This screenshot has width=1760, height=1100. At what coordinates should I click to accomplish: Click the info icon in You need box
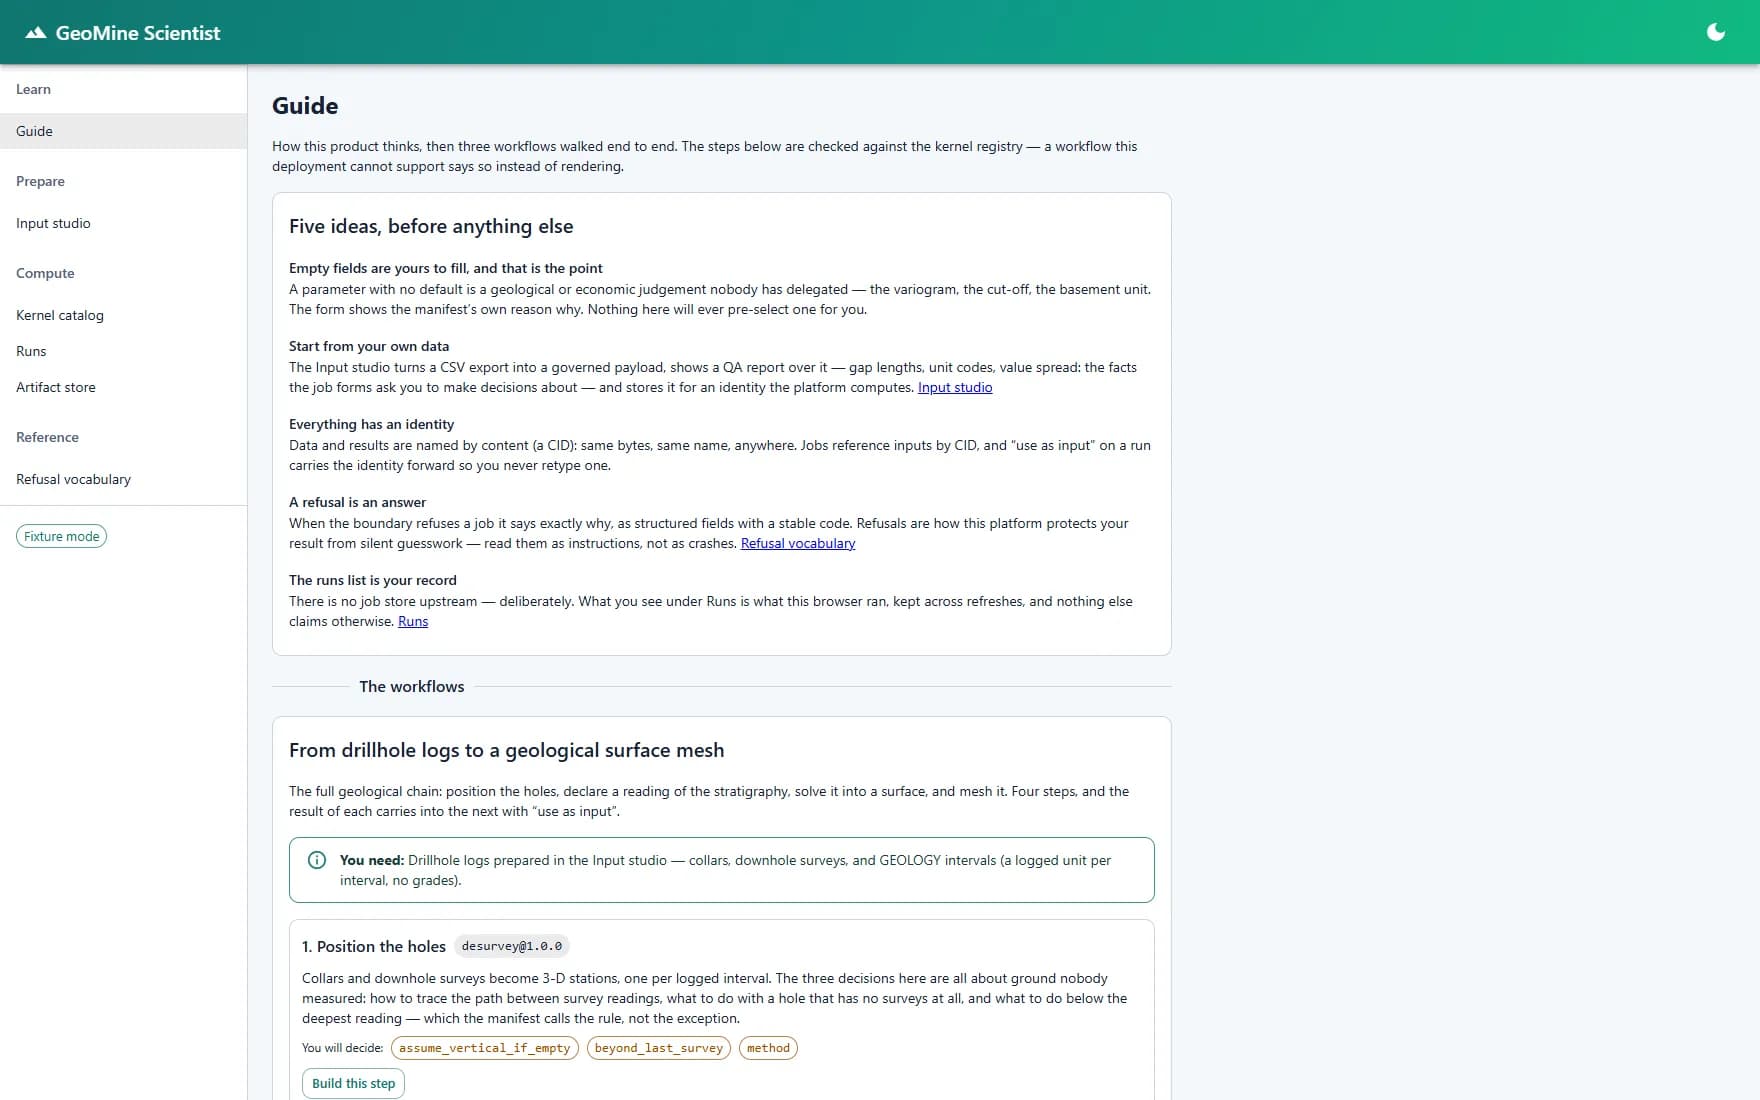pos(317,860)
